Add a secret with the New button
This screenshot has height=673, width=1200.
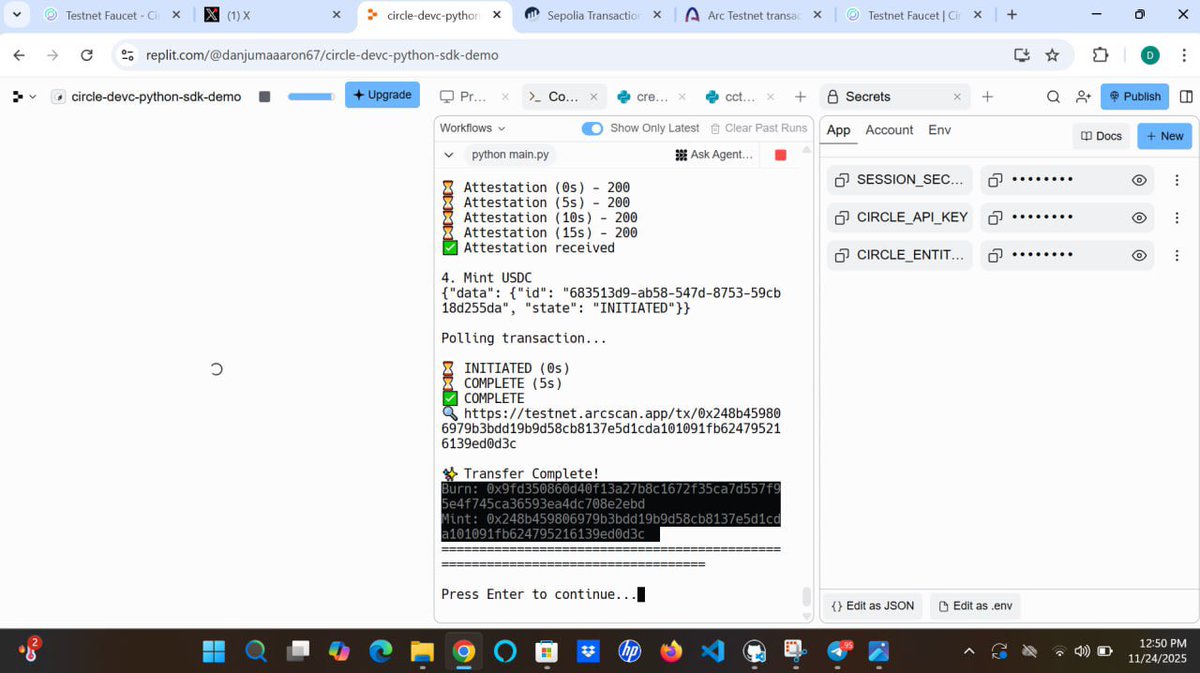coord(1163,135)
